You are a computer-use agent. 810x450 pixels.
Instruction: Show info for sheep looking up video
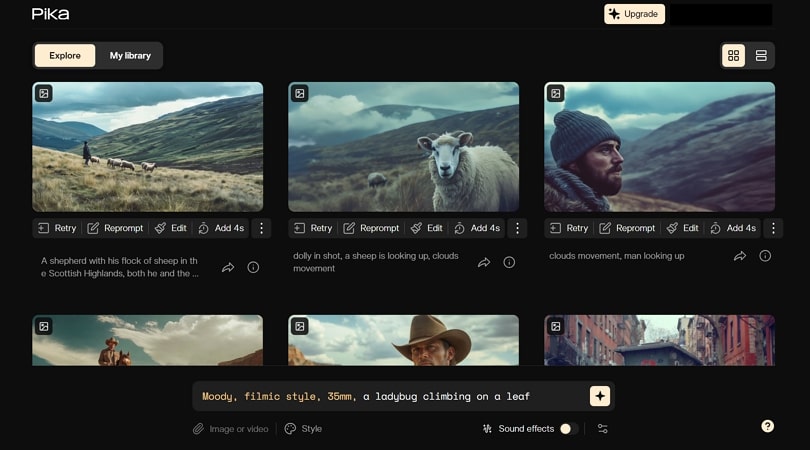tap(509, 262)
